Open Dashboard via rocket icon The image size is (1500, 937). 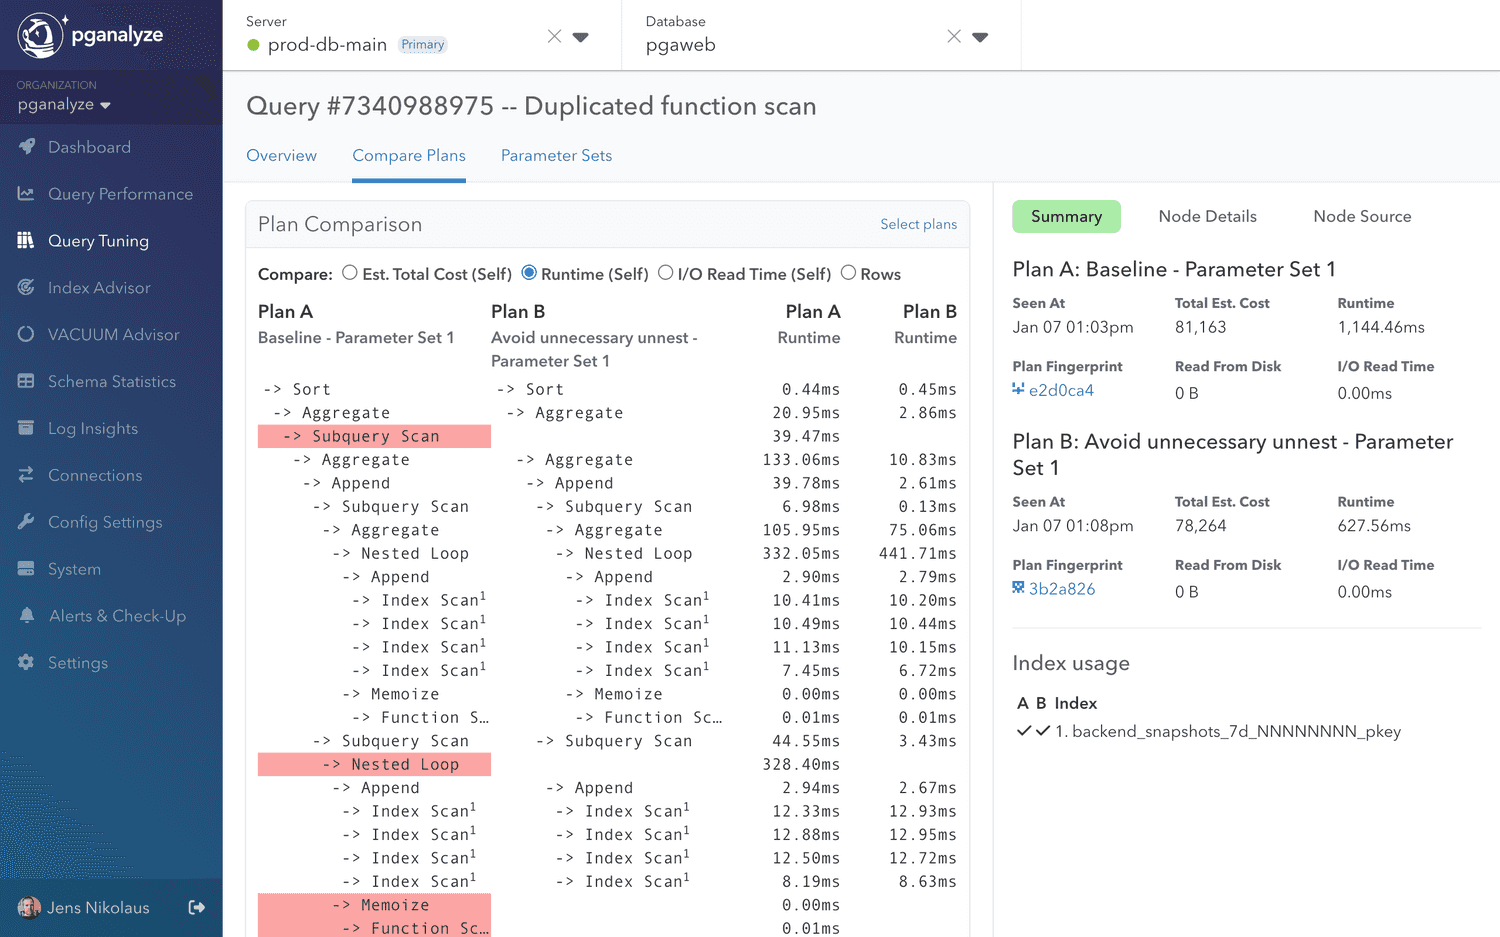pos(27,147)
